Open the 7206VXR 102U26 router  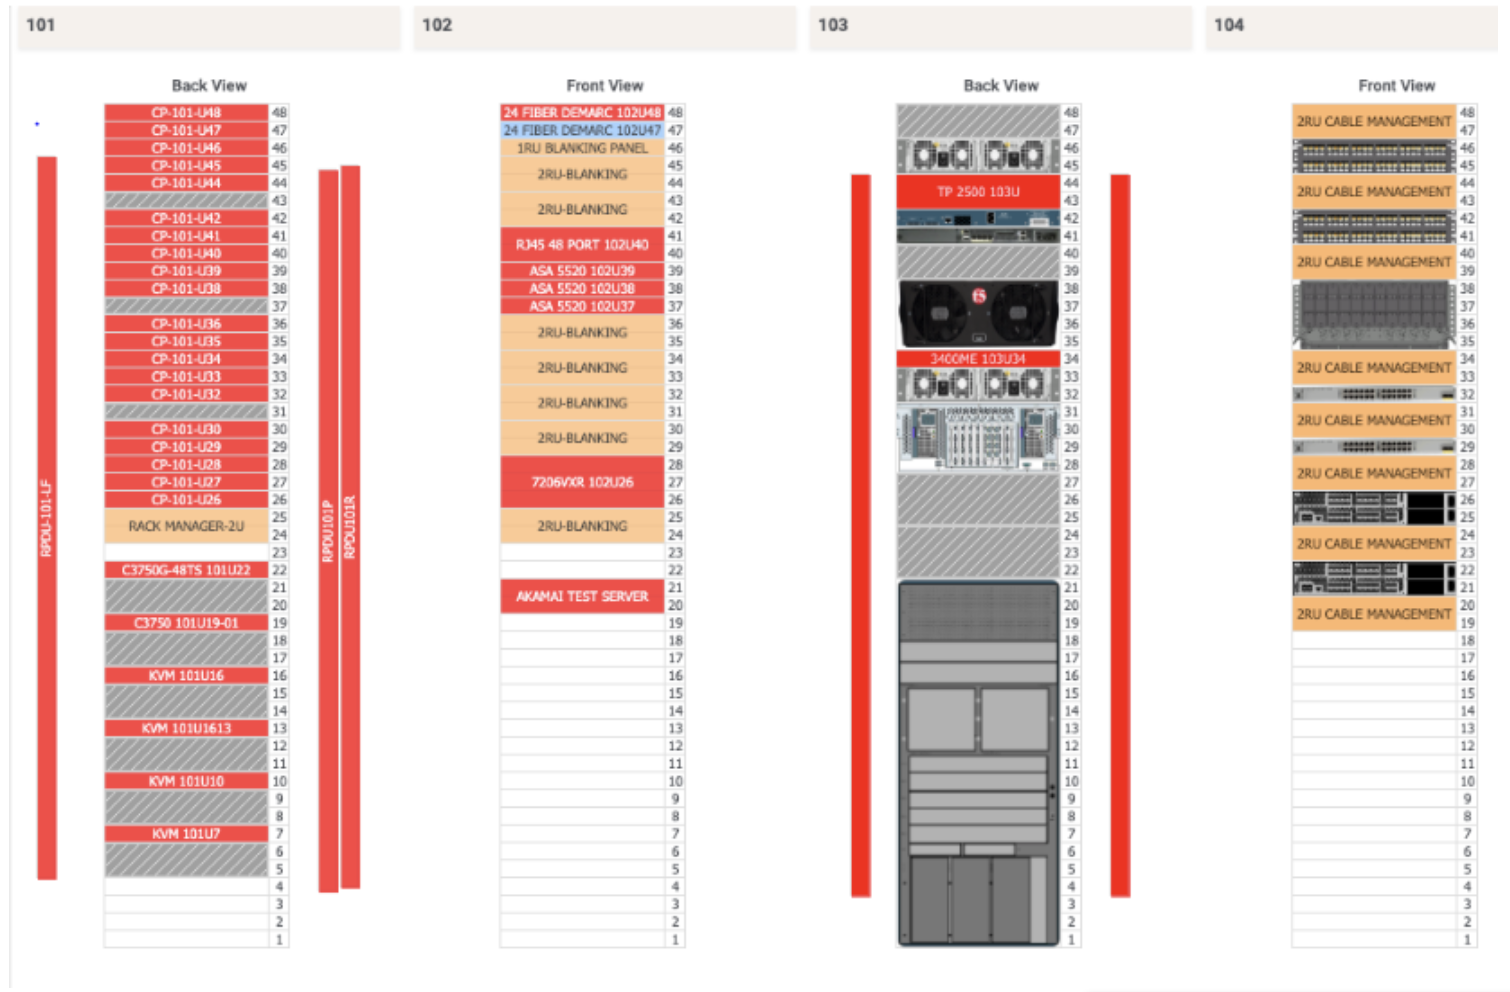click(x=582, y=482)
